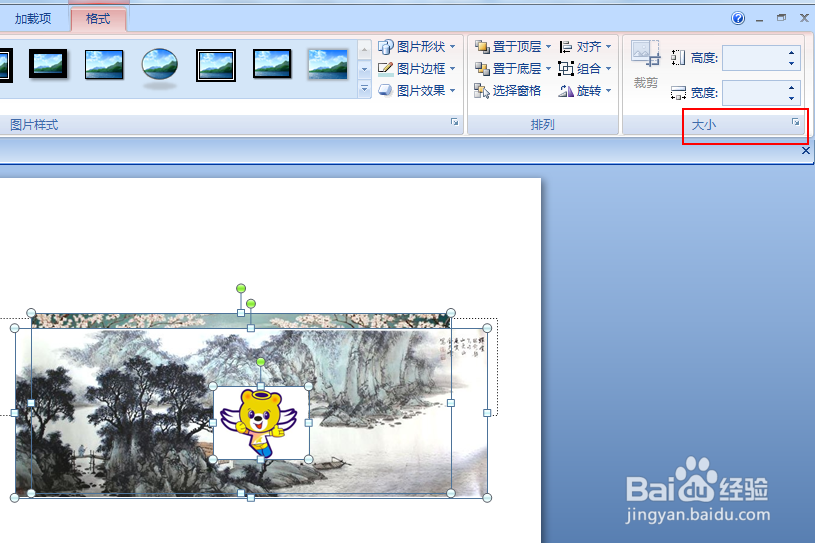This screenshot has width=815, height=543.
Task: Click the 图片形状 icon
Action: 385,47
